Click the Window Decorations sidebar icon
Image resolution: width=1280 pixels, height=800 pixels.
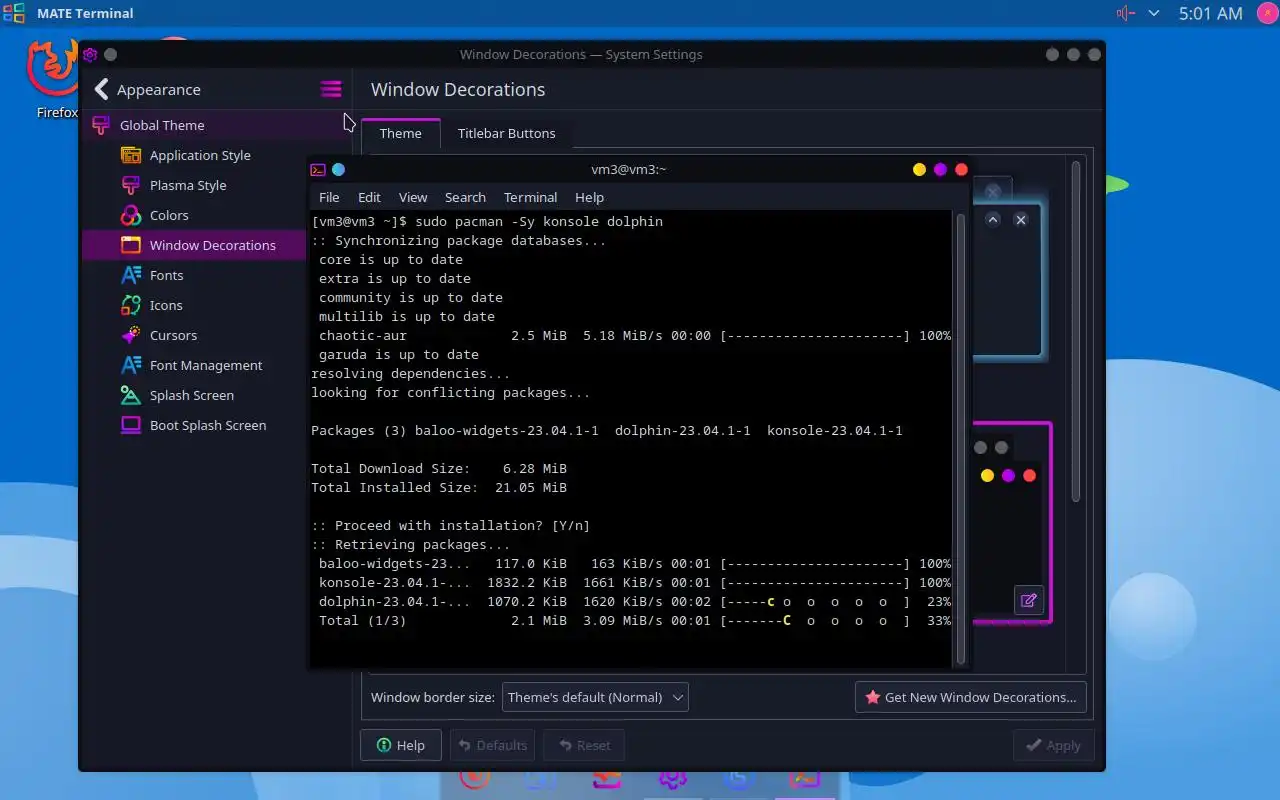(x=131, y=245)
